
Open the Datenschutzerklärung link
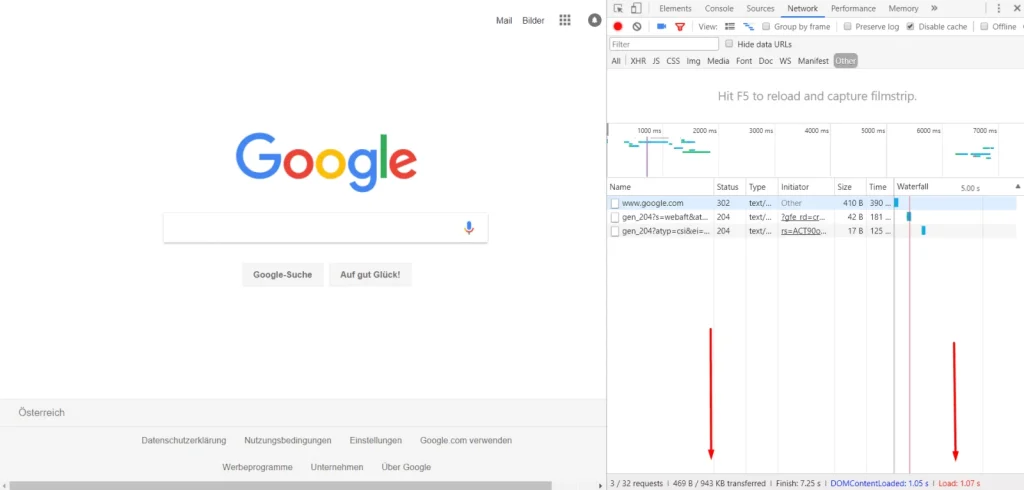pos(184,440)
